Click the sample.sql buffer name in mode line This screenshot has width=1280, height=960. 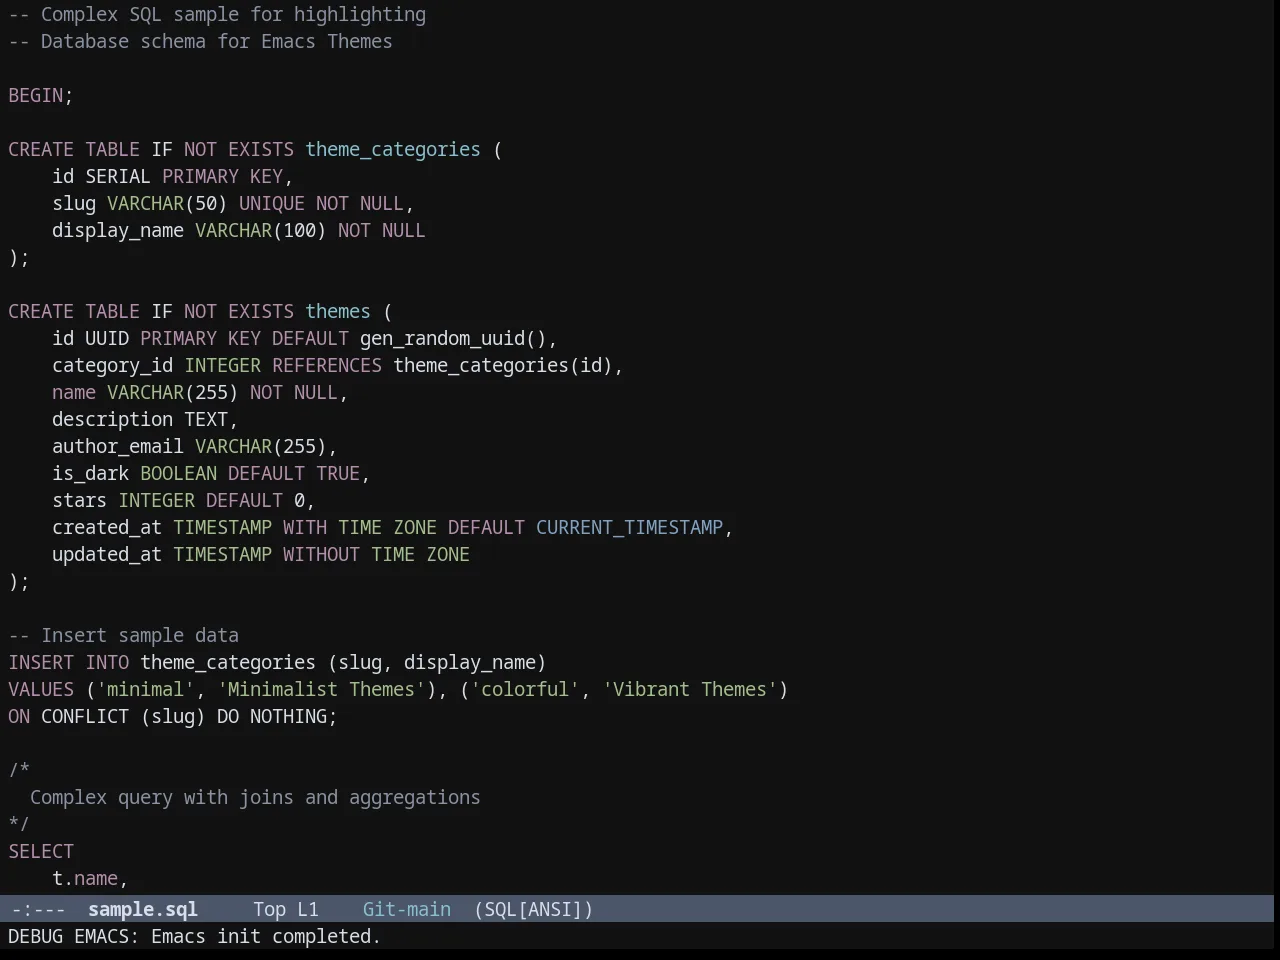[143, 910]
